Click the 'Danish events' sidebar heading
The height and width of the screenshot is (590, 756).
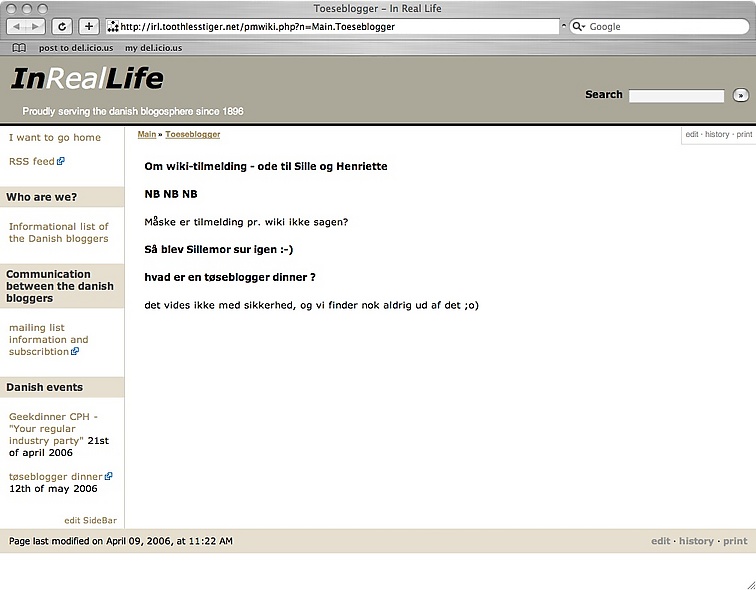(44, 387)
